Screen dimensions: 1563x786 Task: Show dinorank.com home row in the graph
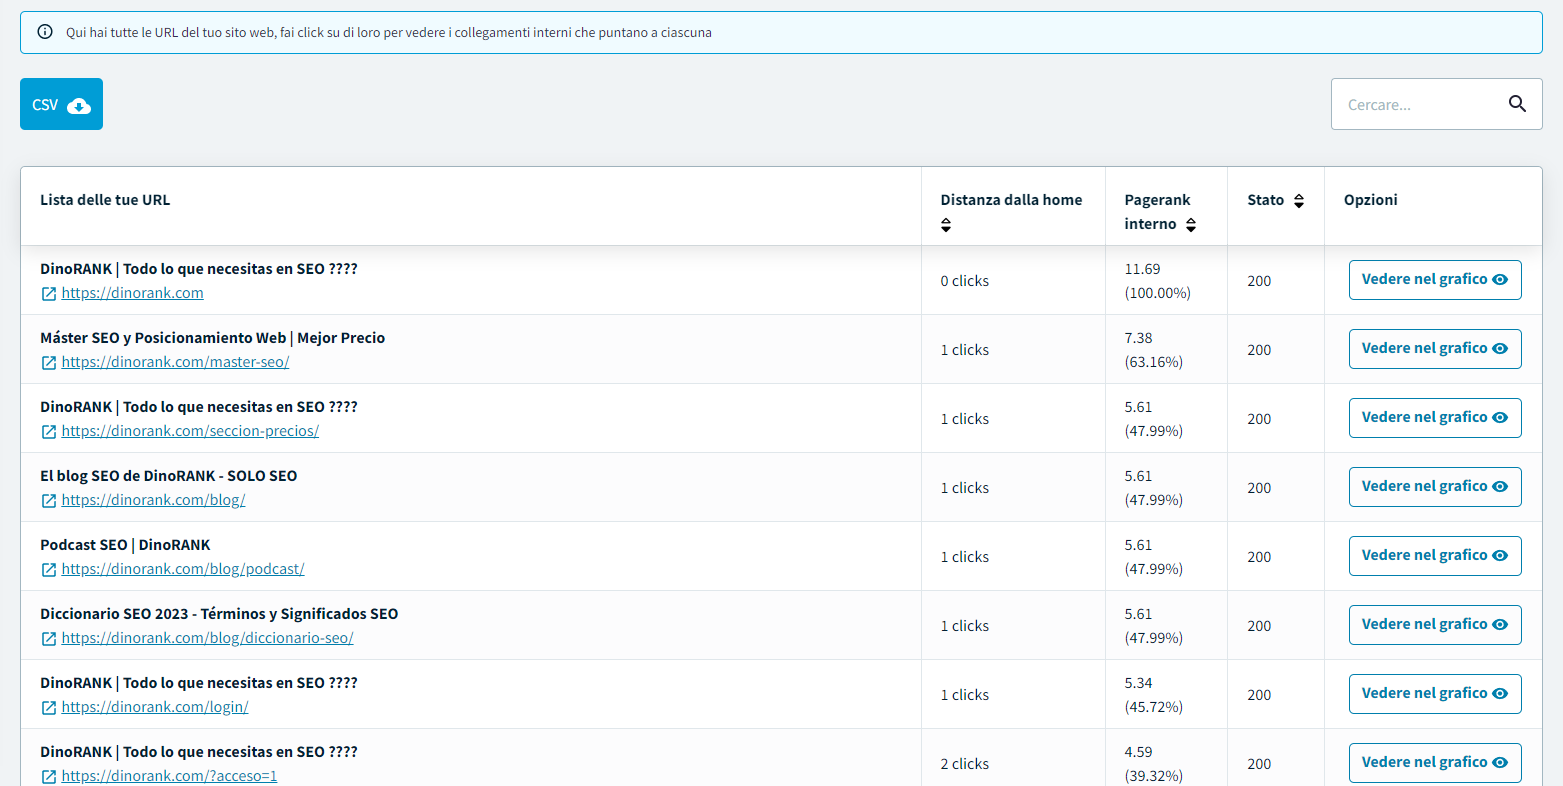tap(1434, 280)
